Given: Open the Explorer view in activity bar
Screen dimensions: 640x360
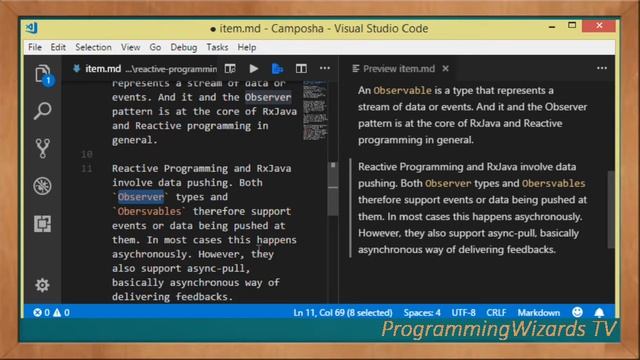Looking at the screenshot, I should 43,75.
